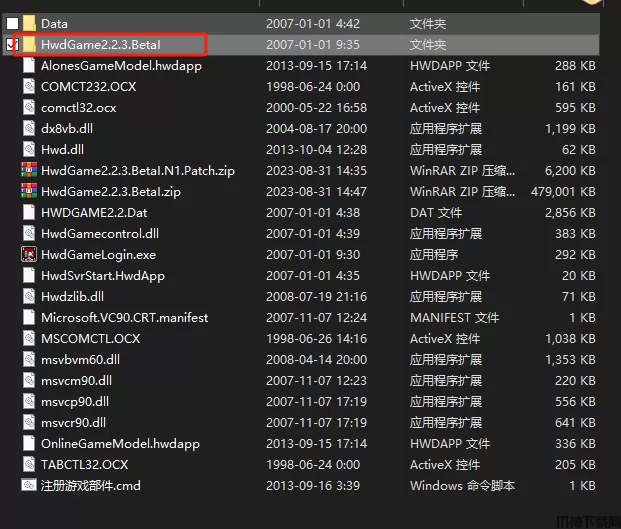This screenshot has width=621, height=529.
Task: Select the HwdGame2.2.3.BetaI folder name
Action: [101, 45]
